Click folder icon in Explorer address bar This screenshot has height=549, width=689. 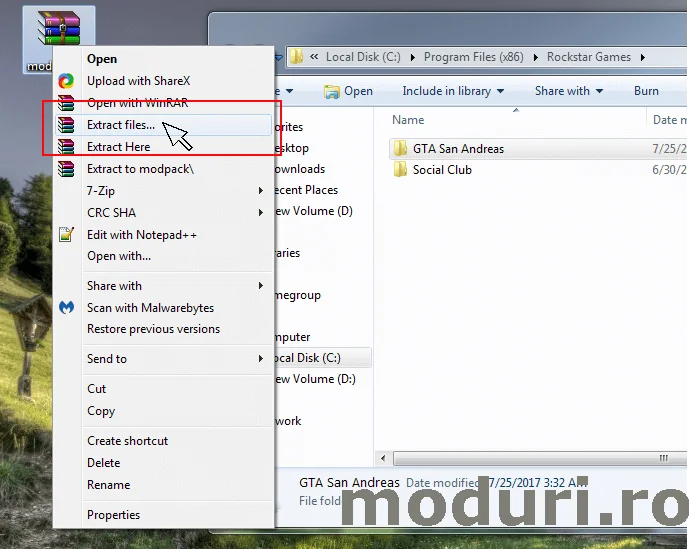pos(297,57)
